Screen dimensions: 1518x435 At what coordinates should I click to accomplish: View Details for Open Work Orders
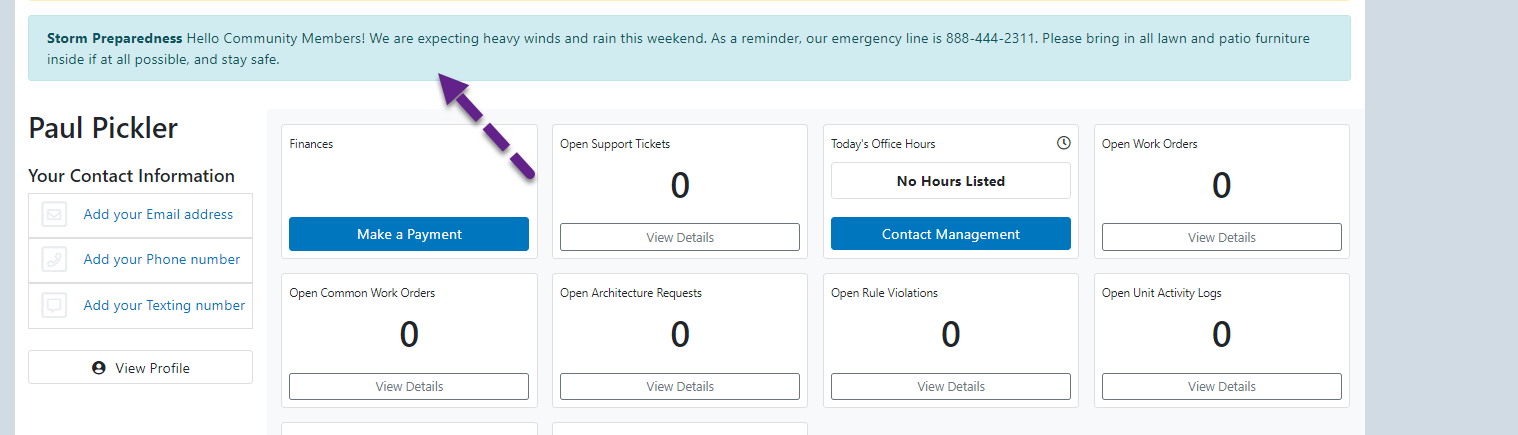tap(1222, 237)
